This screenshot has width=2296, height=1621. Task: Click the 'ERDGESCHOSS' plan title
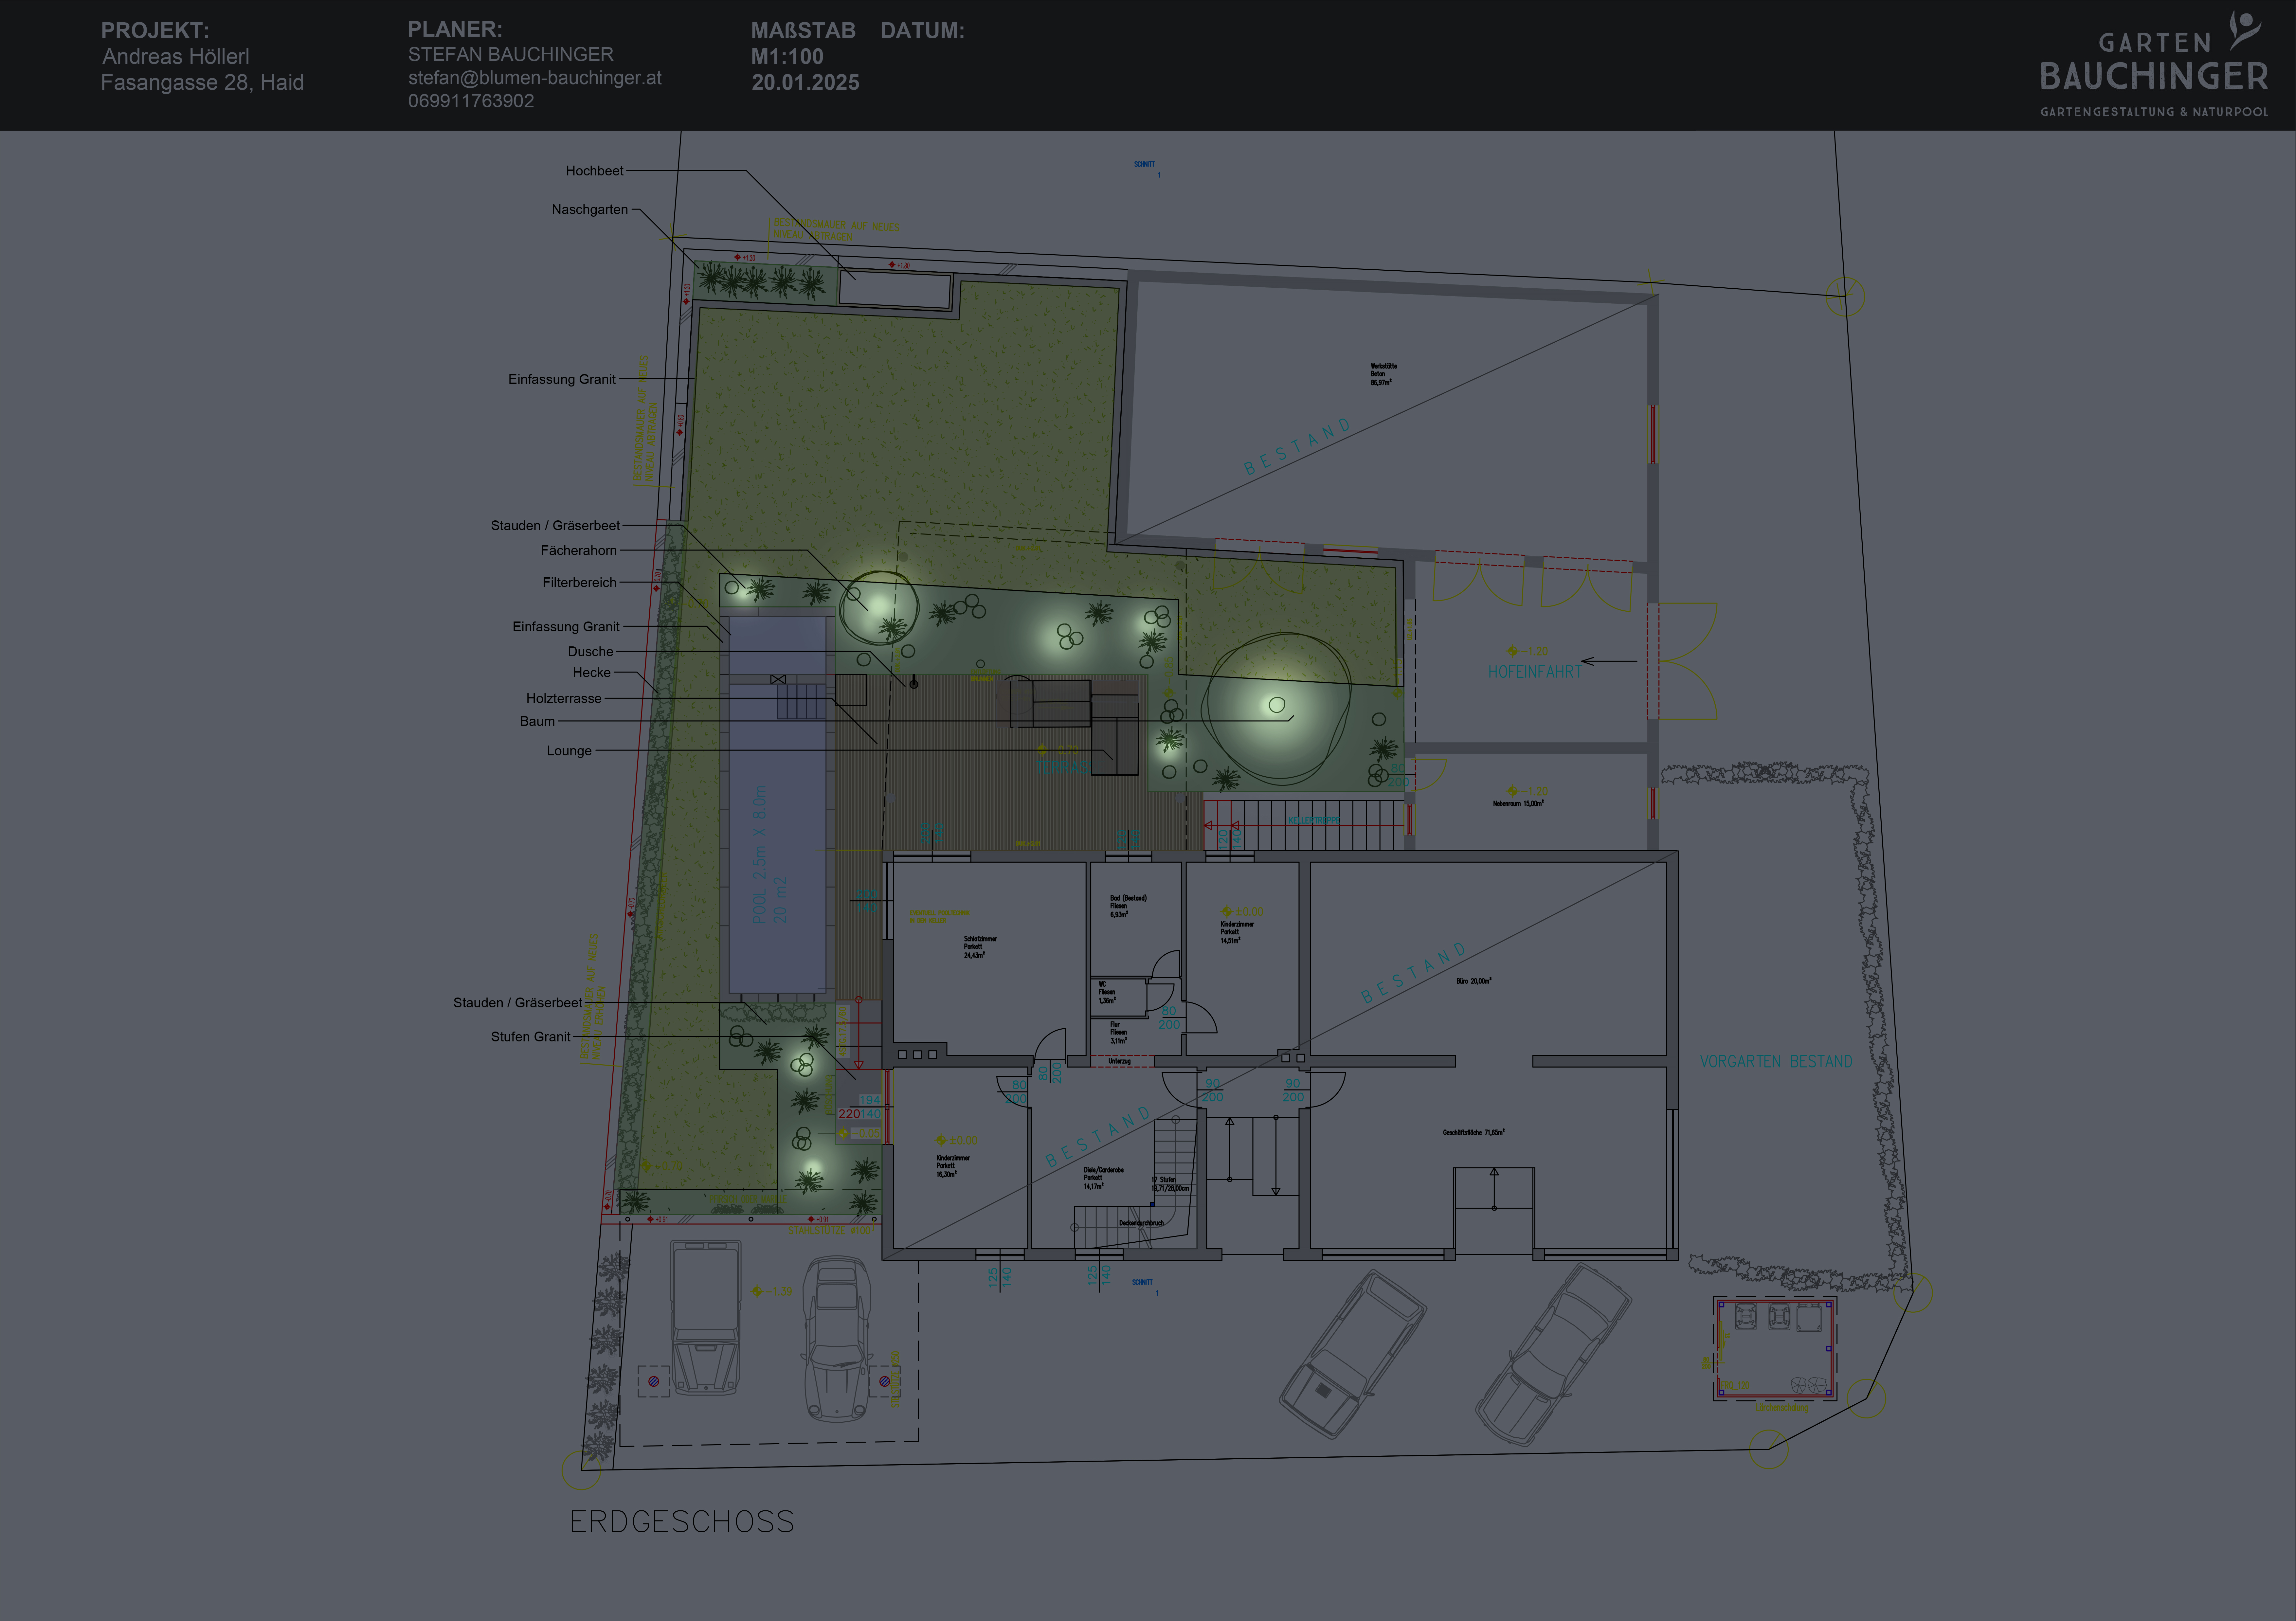click(x=682, y=1522)
